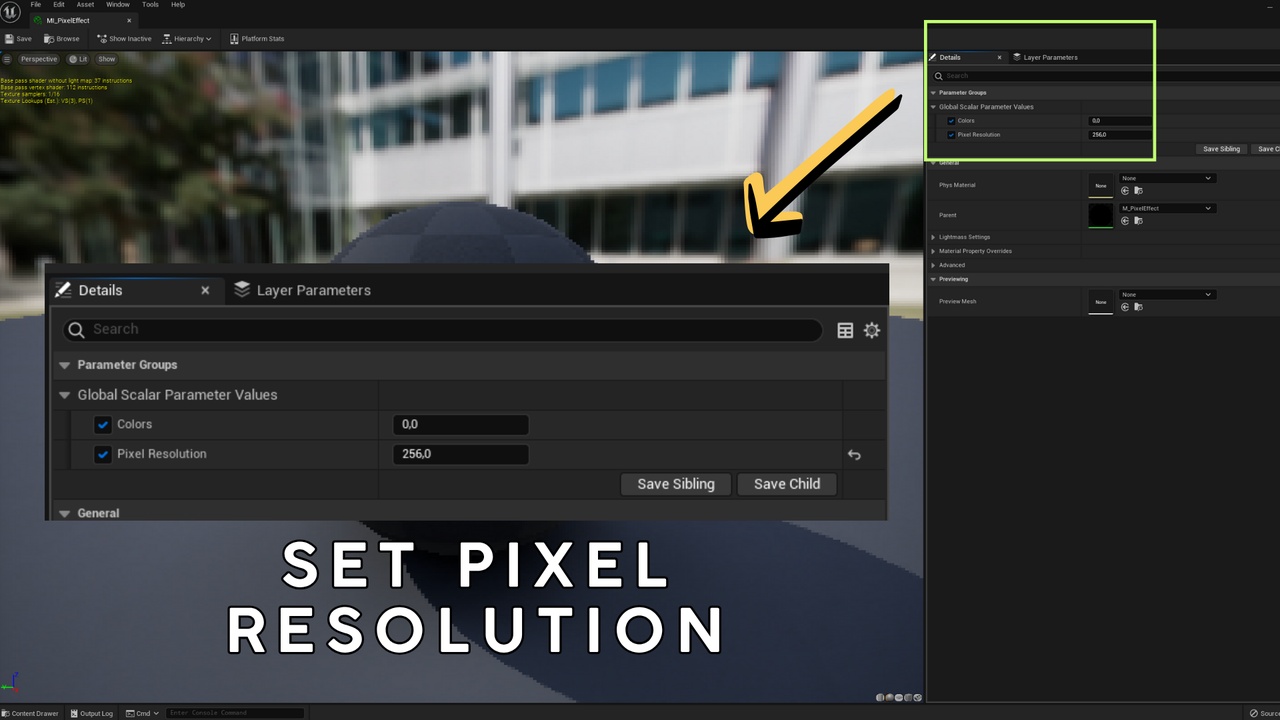Image resolution: width=1280 pixels, height=720 pixels.
Task: Toggle Pixel Resolution checkbox in small right panel
Action: pyautogui.click(x=951, y=135)
